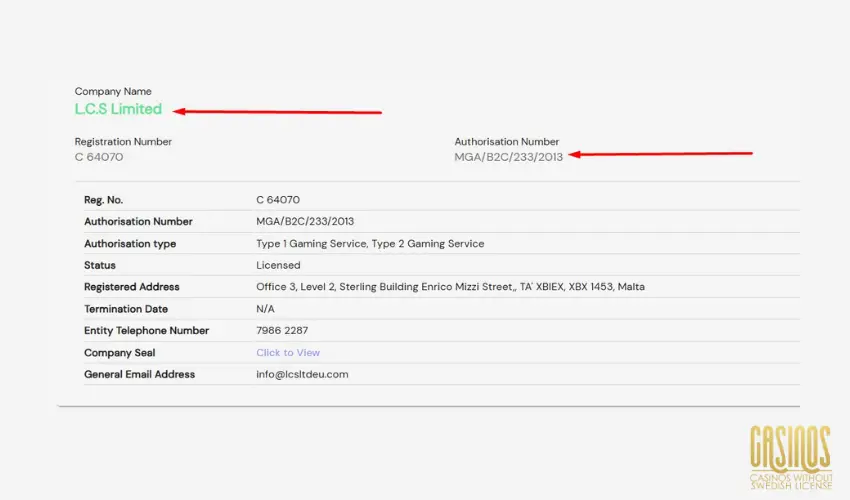Select 'Type 1 Gaming Service, Type 2 Gaming Service'
Screen dimensions: 850x500
coord(370,243)
